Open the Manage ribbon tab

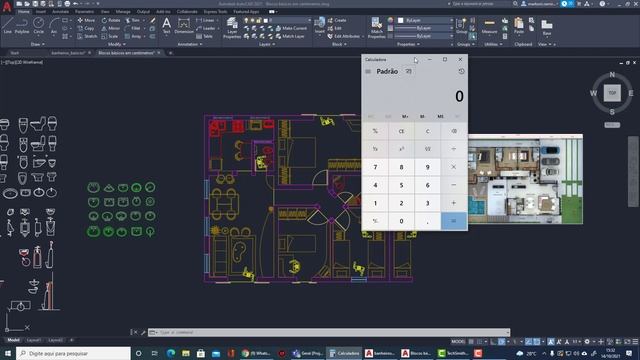point(123,11)
